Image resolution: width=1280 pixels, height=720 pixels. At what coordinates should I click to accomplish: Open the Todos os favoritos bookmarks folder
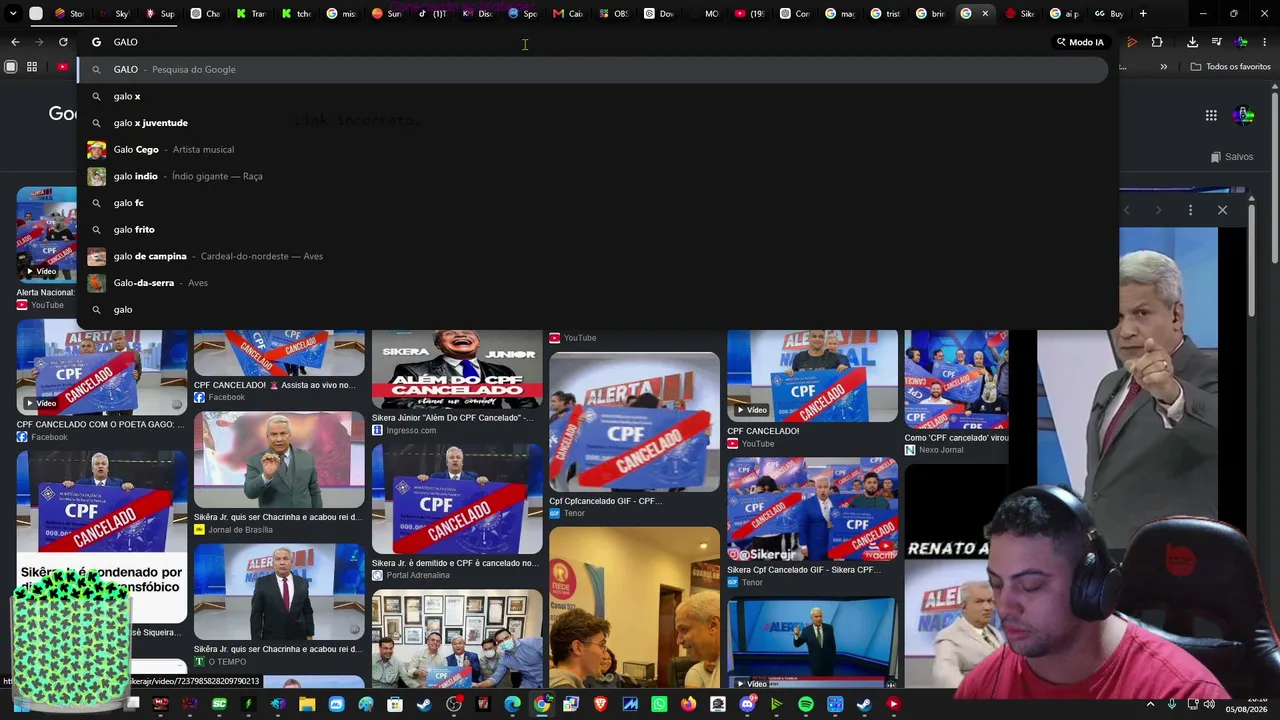[1230, 67]
